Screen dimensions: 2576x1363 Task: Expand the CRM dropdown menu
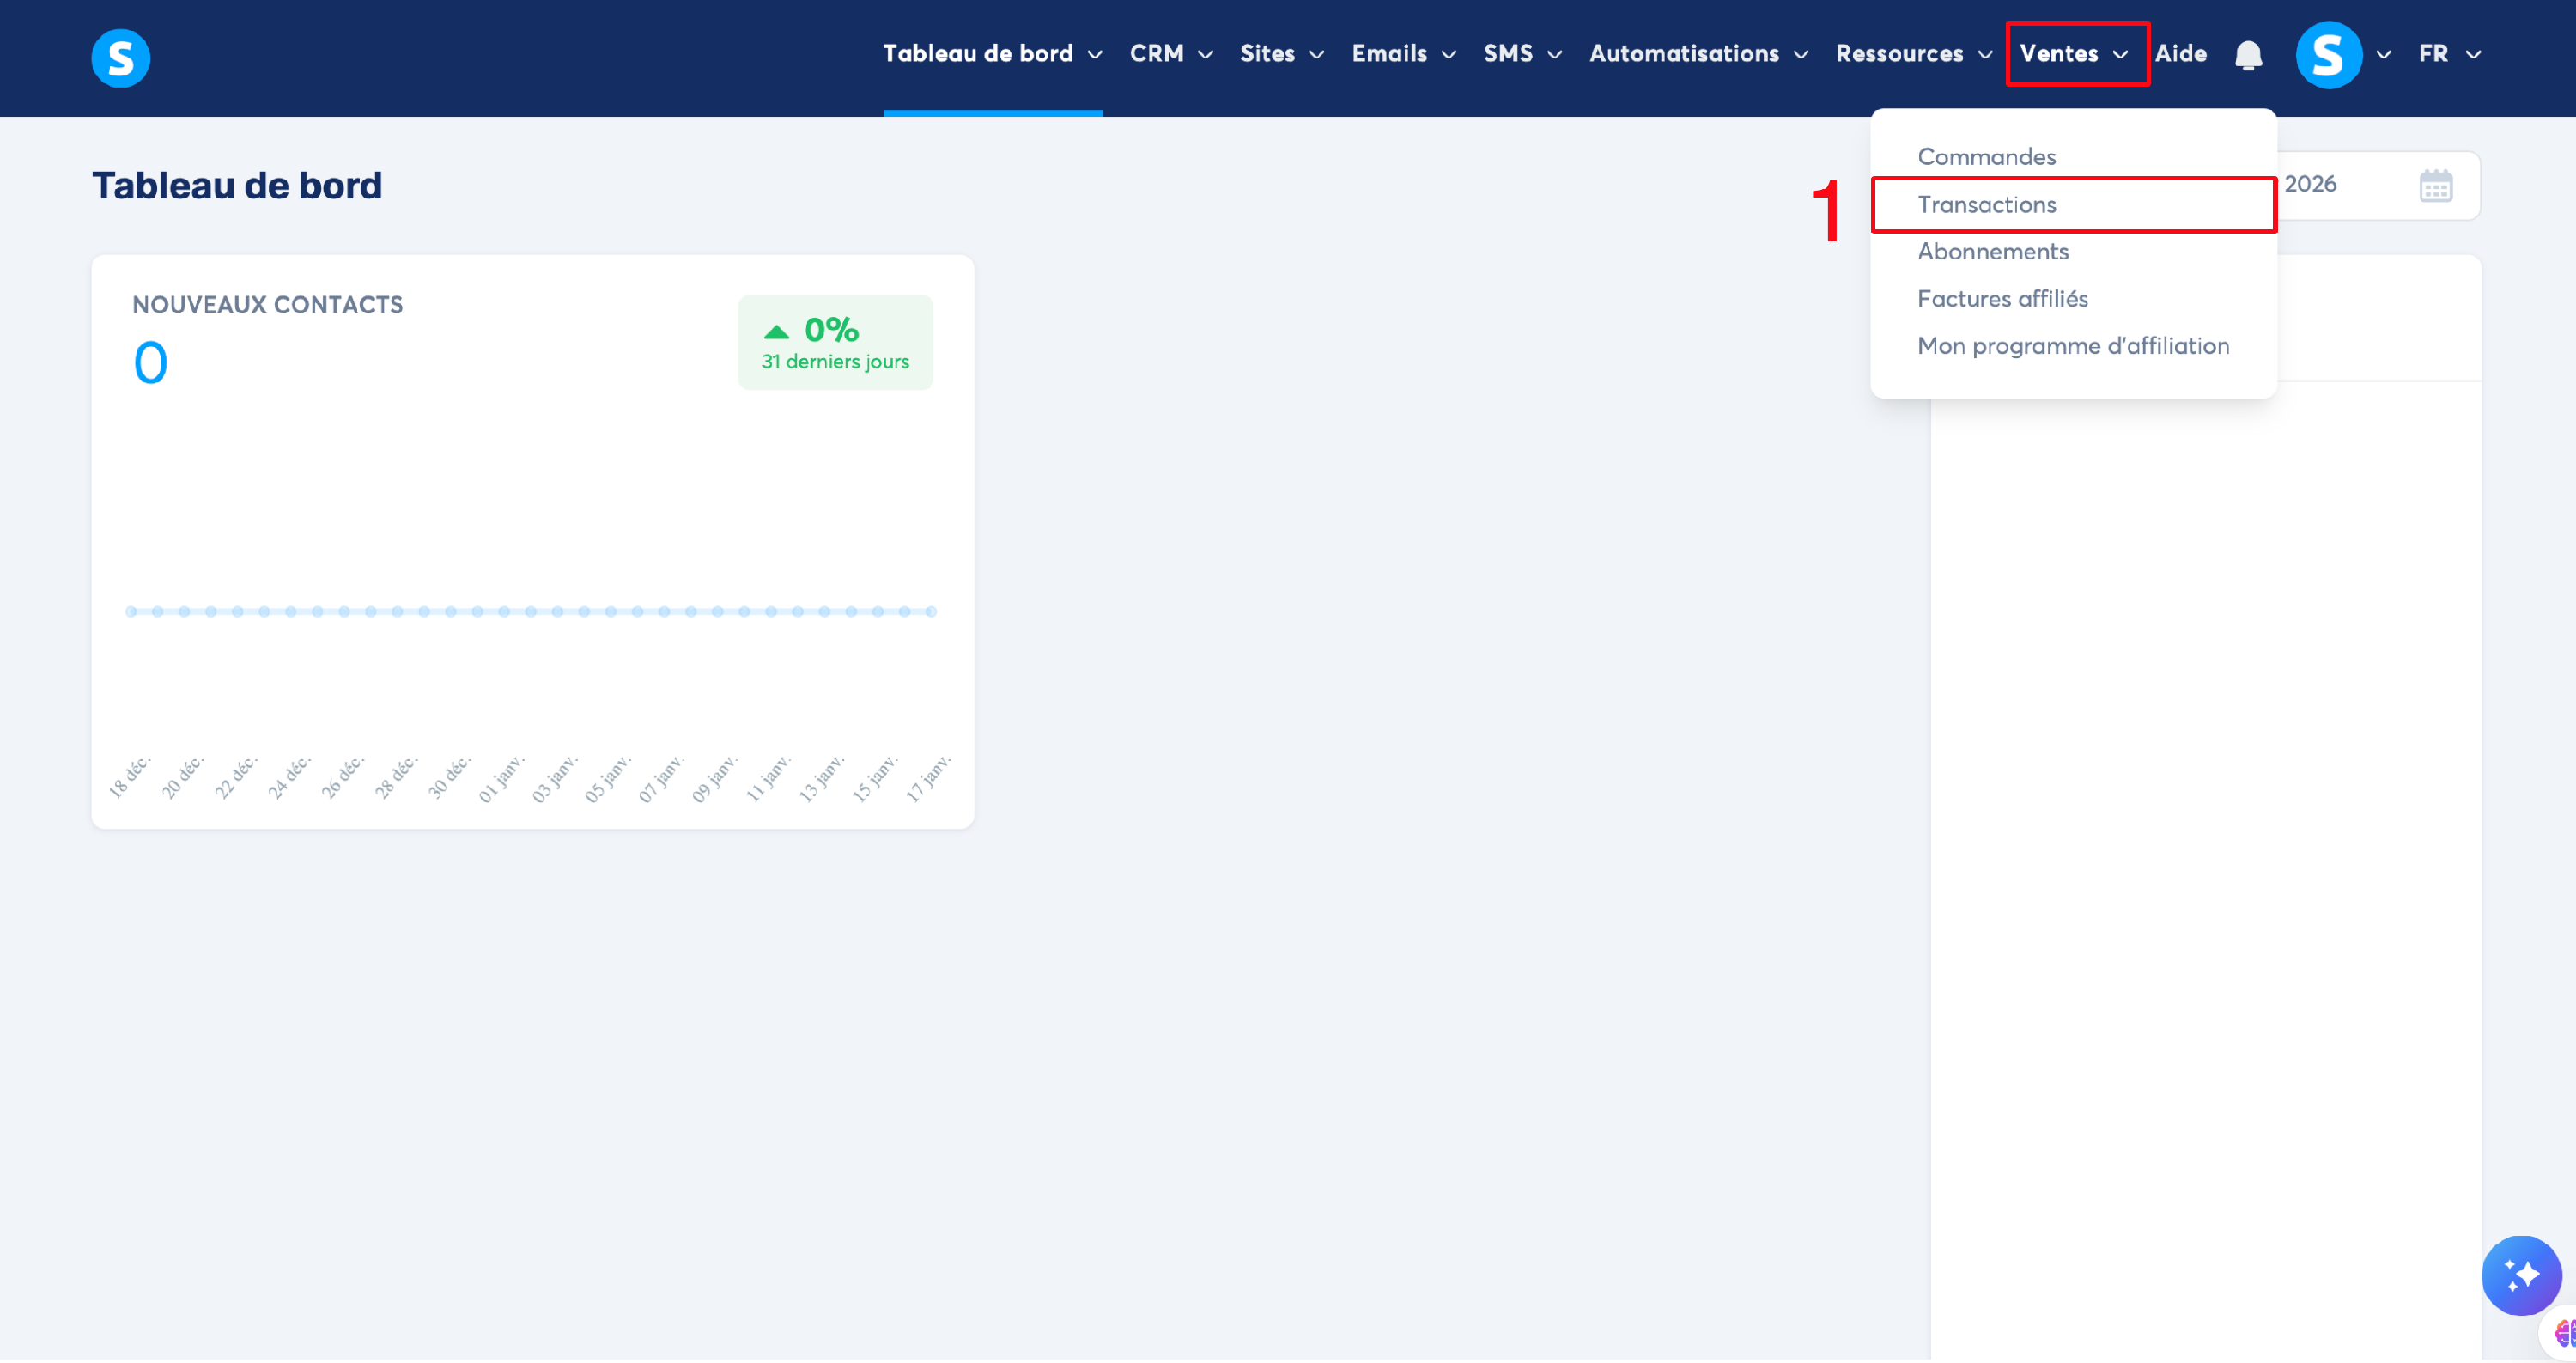pyautogui.click(x=1170, y=54)
